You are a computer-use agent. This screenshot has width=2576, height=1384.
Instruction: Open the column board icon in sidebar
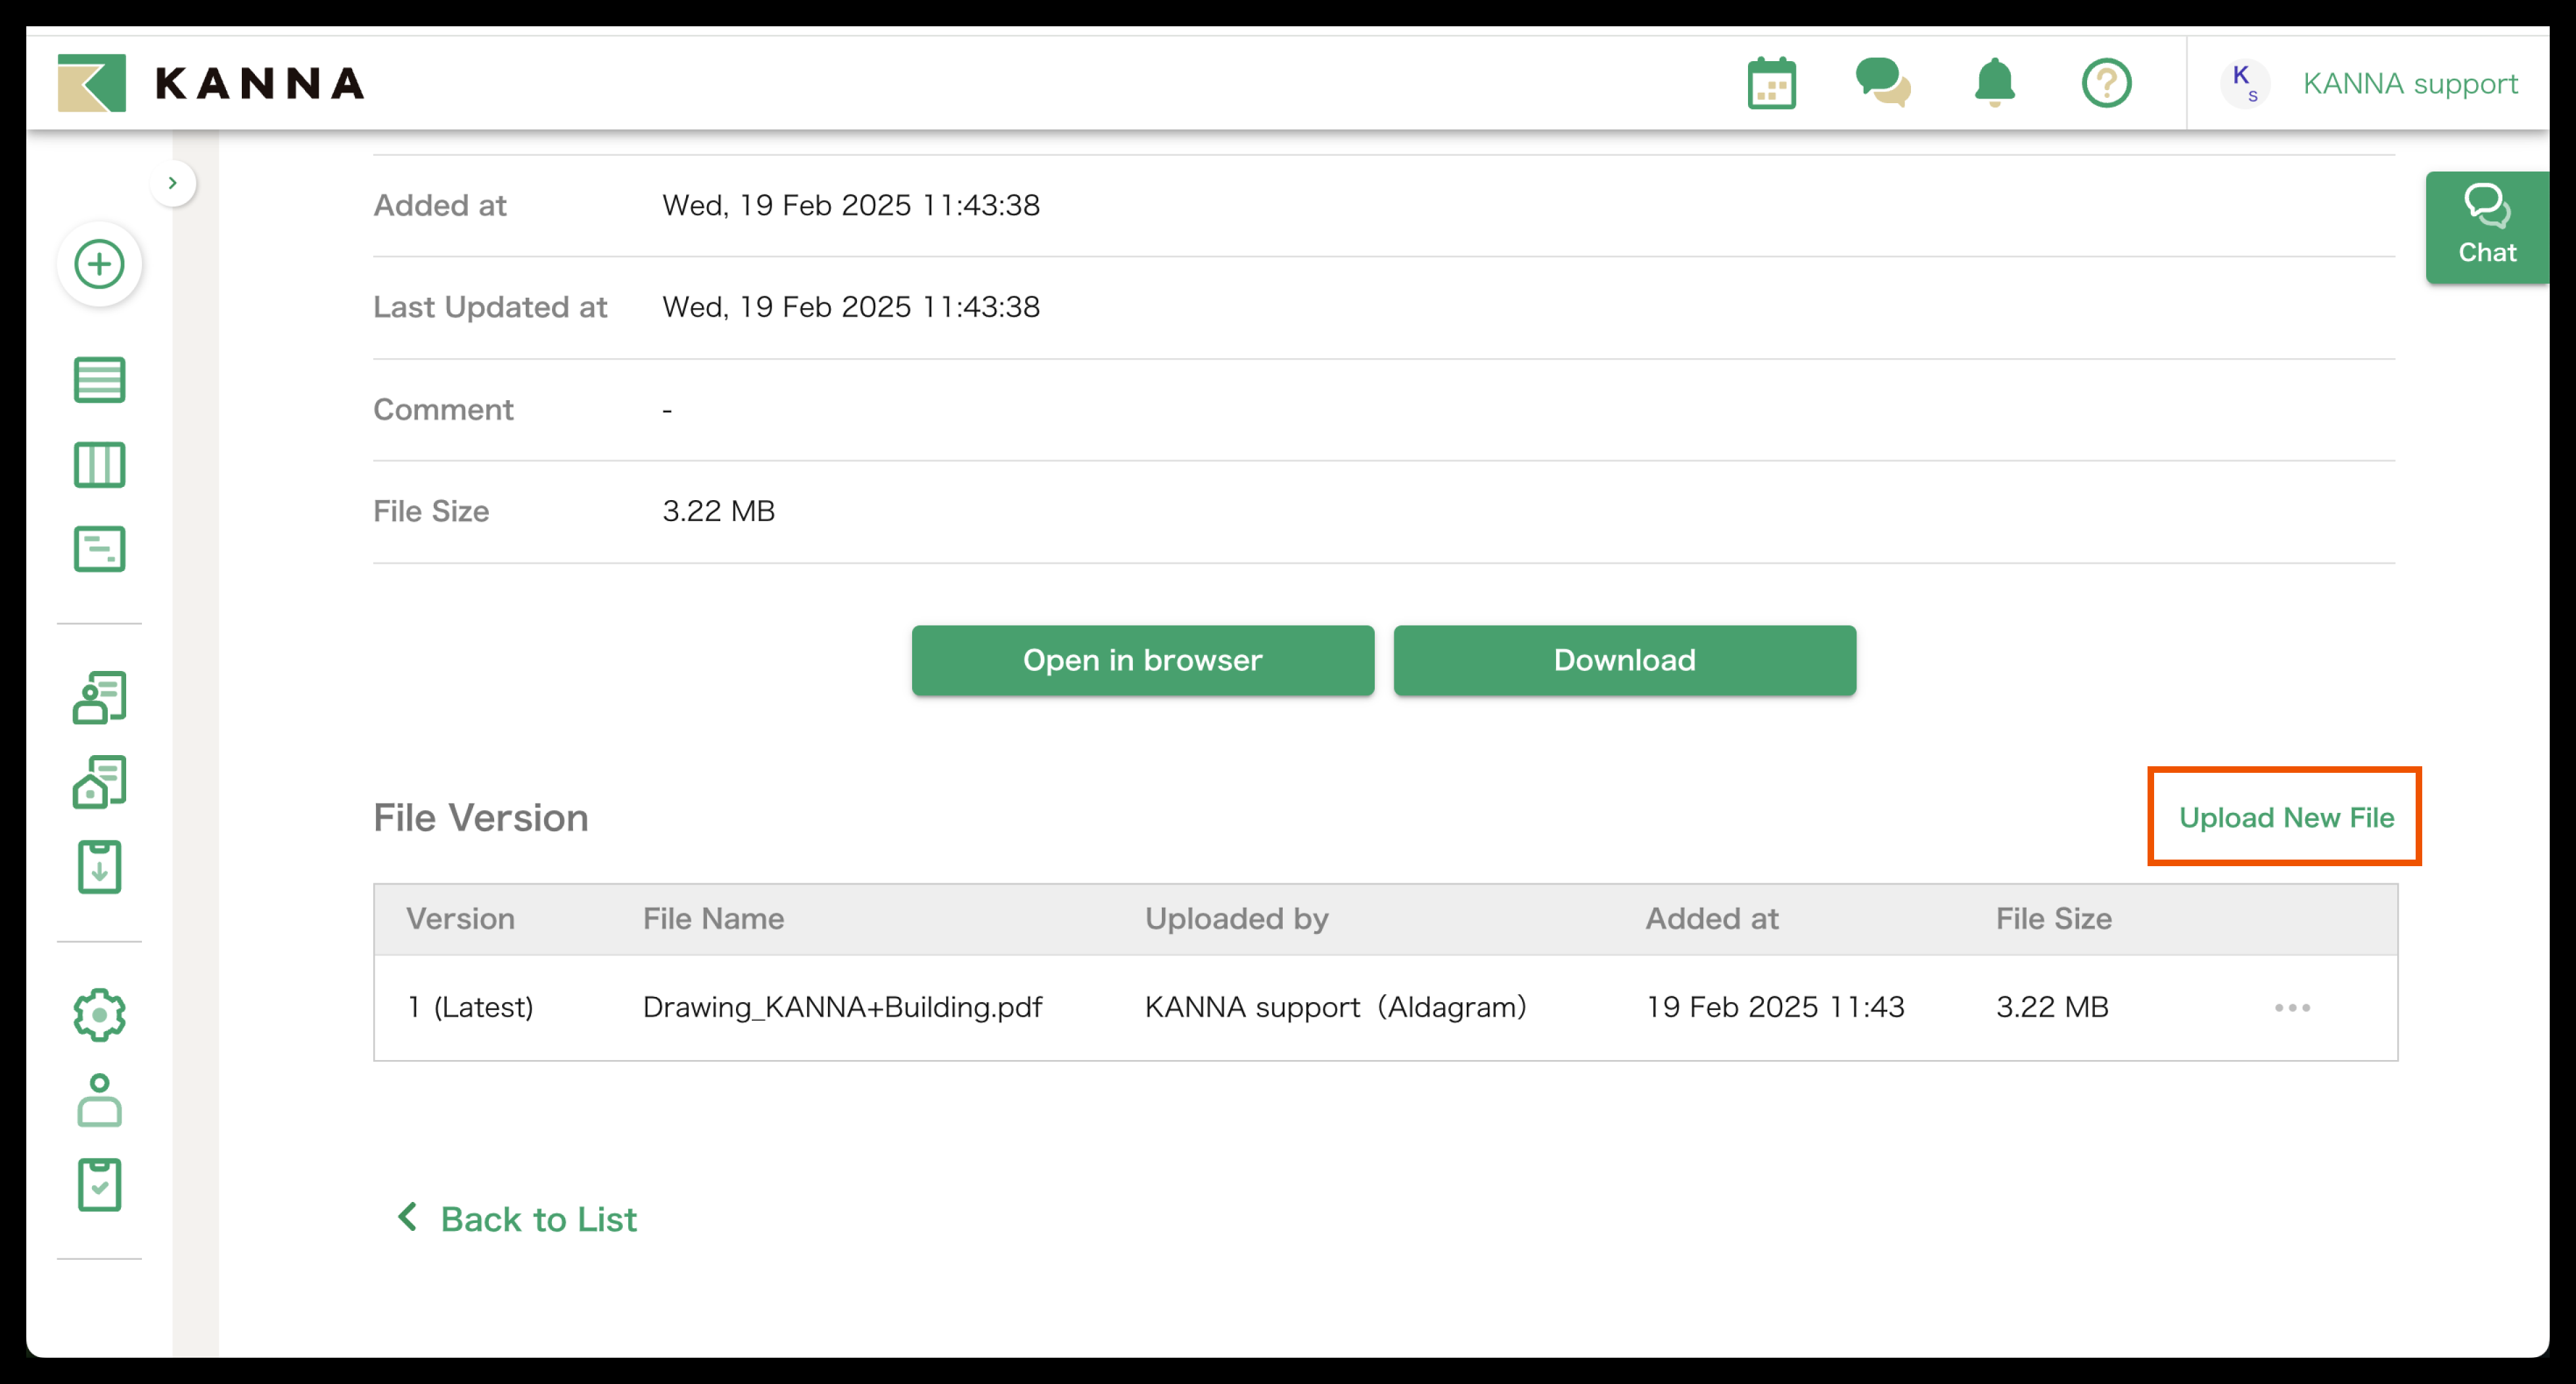click(x=99, y=465)
